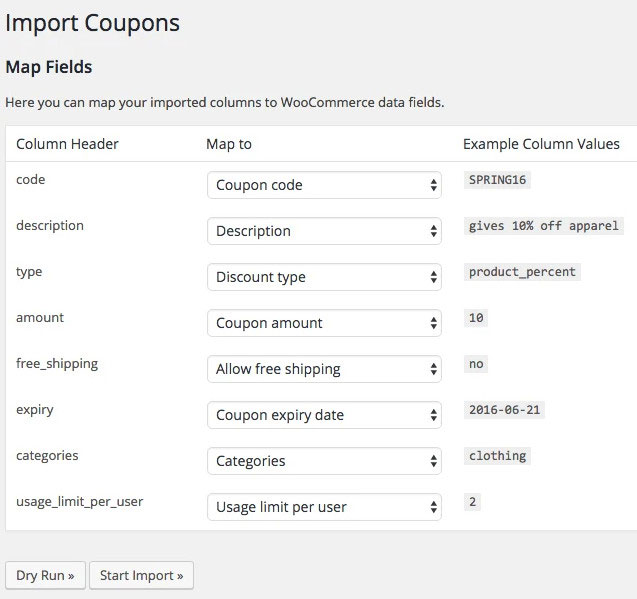Click the usage_limit_per_user row label

(79, 501)
